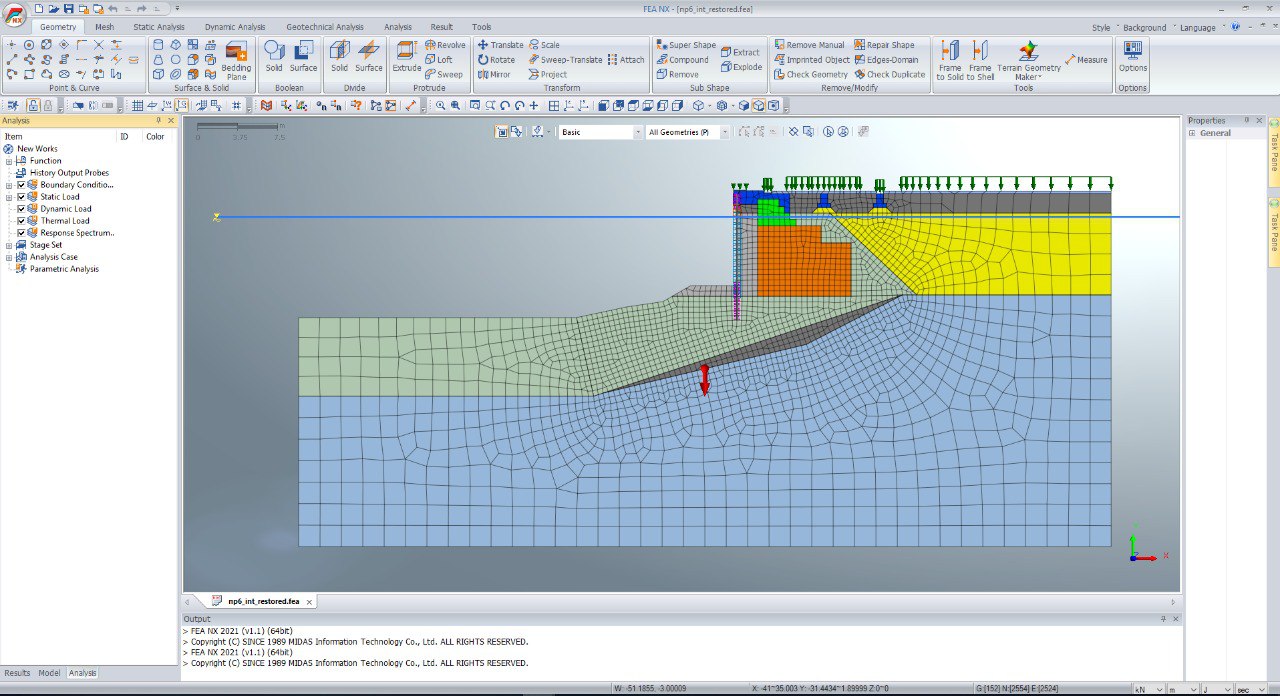Image resolution: width=1280 pixels, height=696 pixels.
Task: Expand the General properties group
Action: 1192,133
